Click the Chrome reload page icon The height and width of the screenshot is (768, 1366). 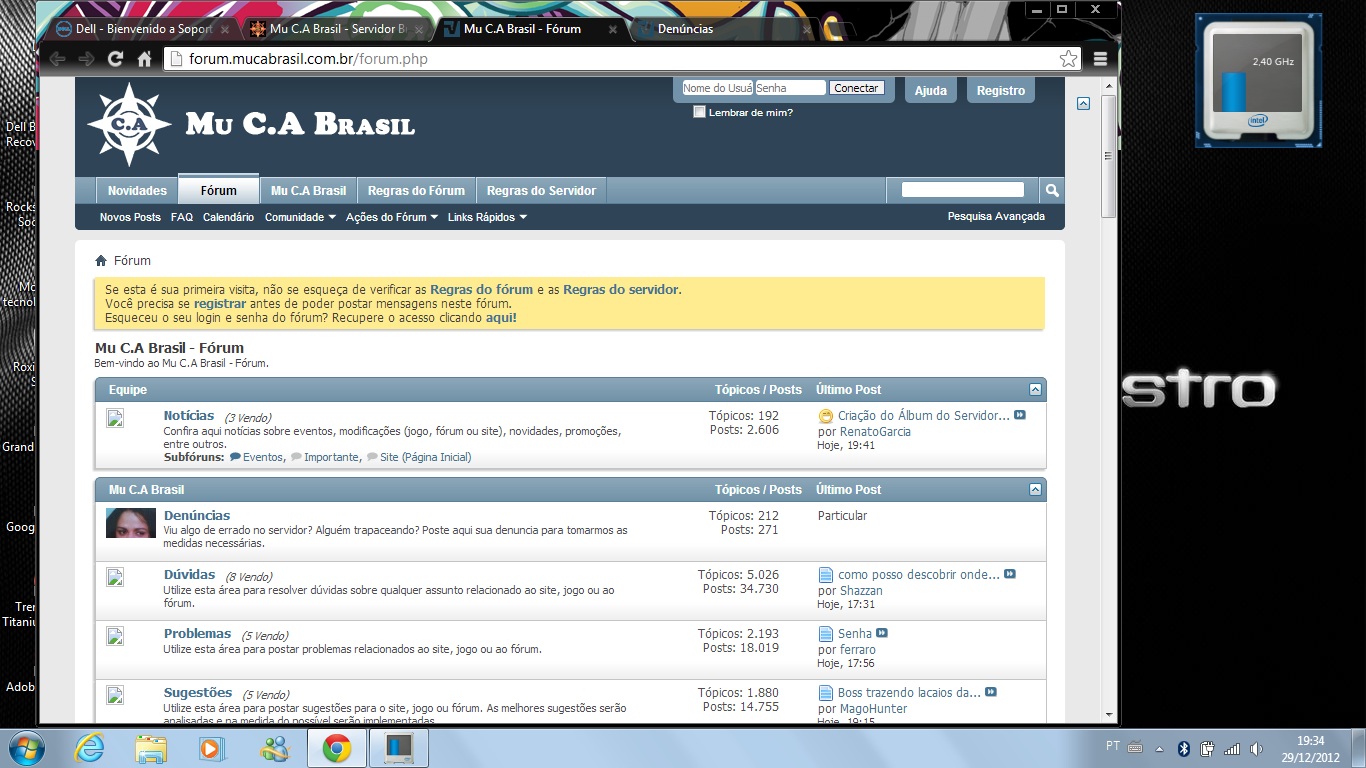pos(116,59)
